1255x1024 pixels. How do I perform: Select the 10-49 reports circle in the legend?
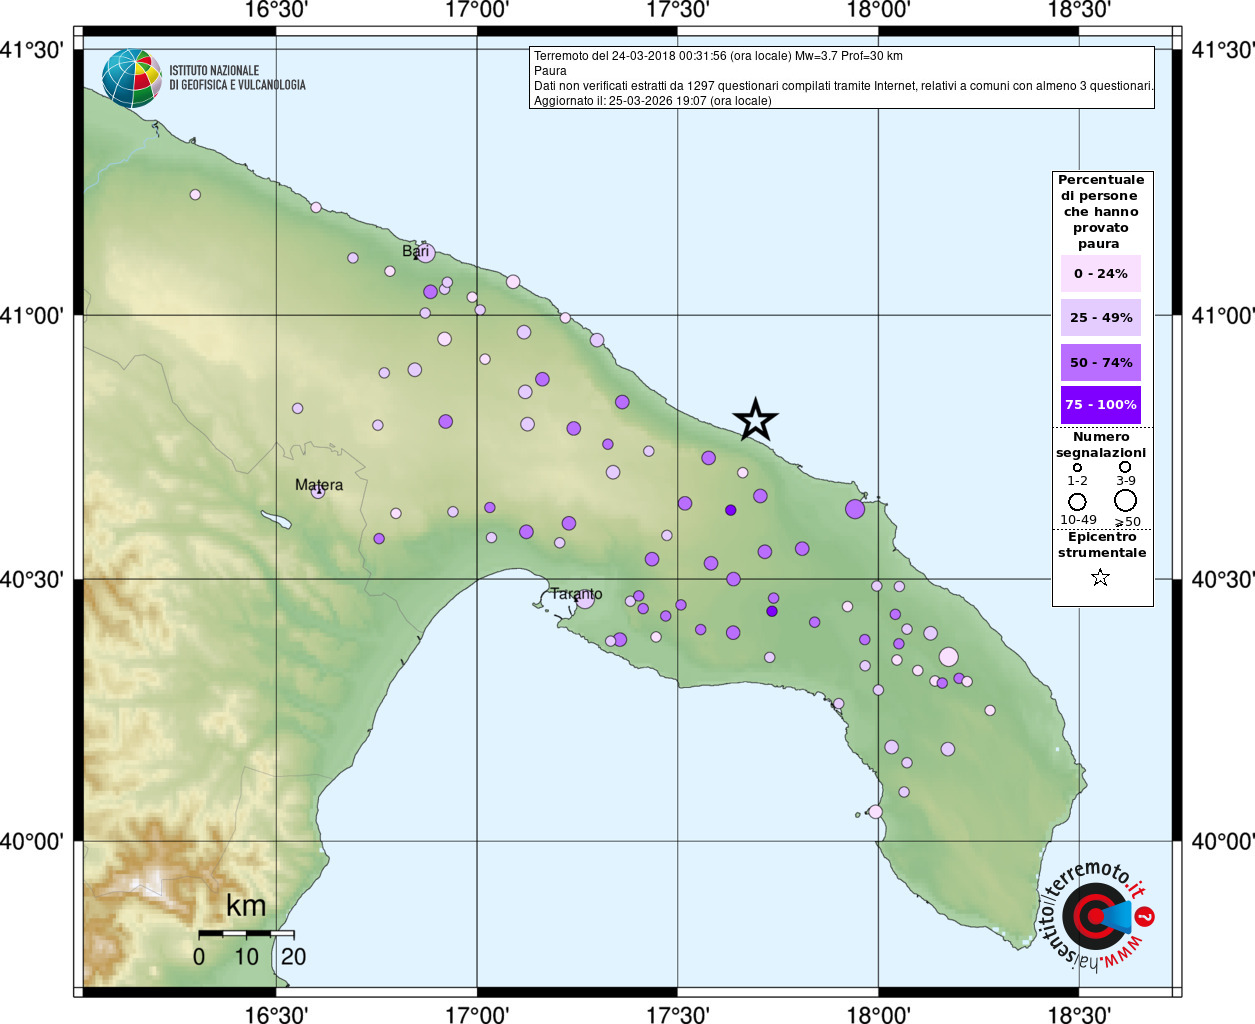(x=1077, y=501)
